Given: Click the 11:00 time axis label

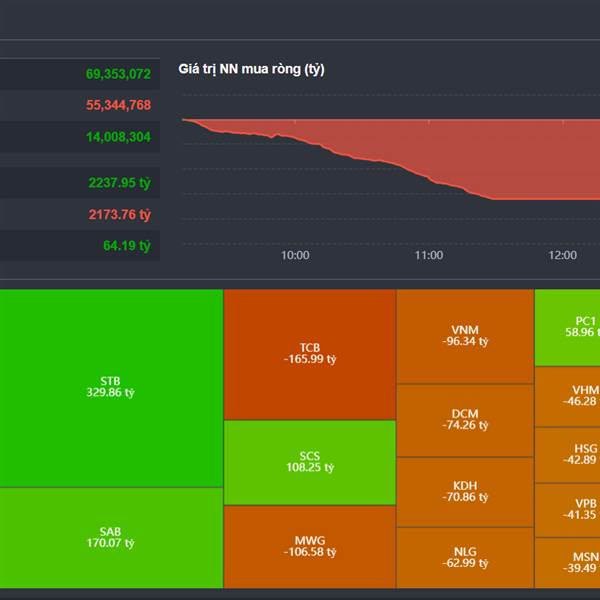Looking at the screenshot, I should (x=429, y=255).
